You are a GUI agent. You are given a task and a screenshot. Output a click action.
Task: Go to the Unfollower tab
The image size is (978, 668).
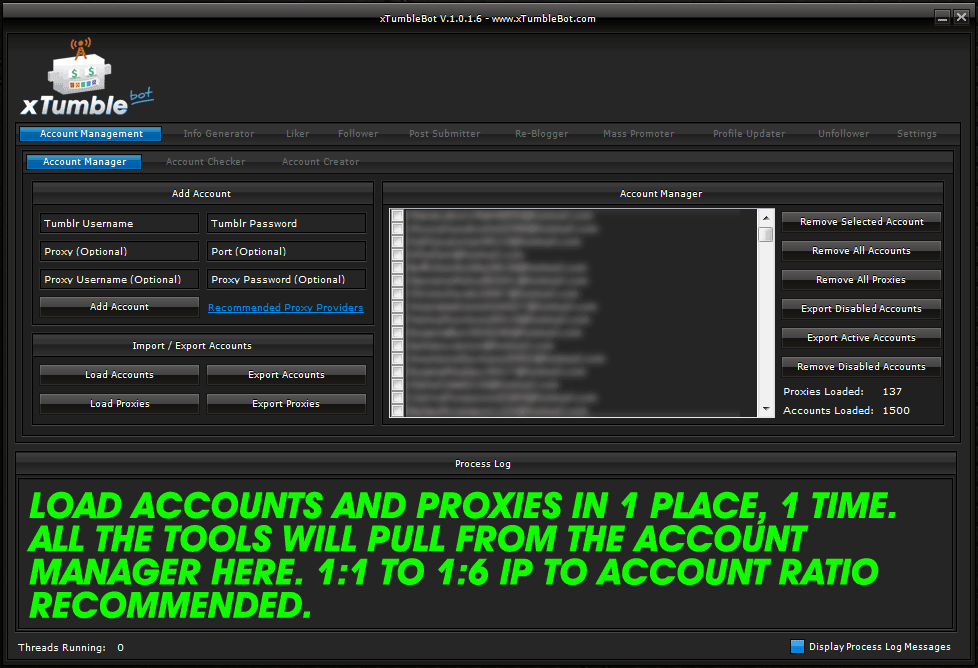pos(844,133)
